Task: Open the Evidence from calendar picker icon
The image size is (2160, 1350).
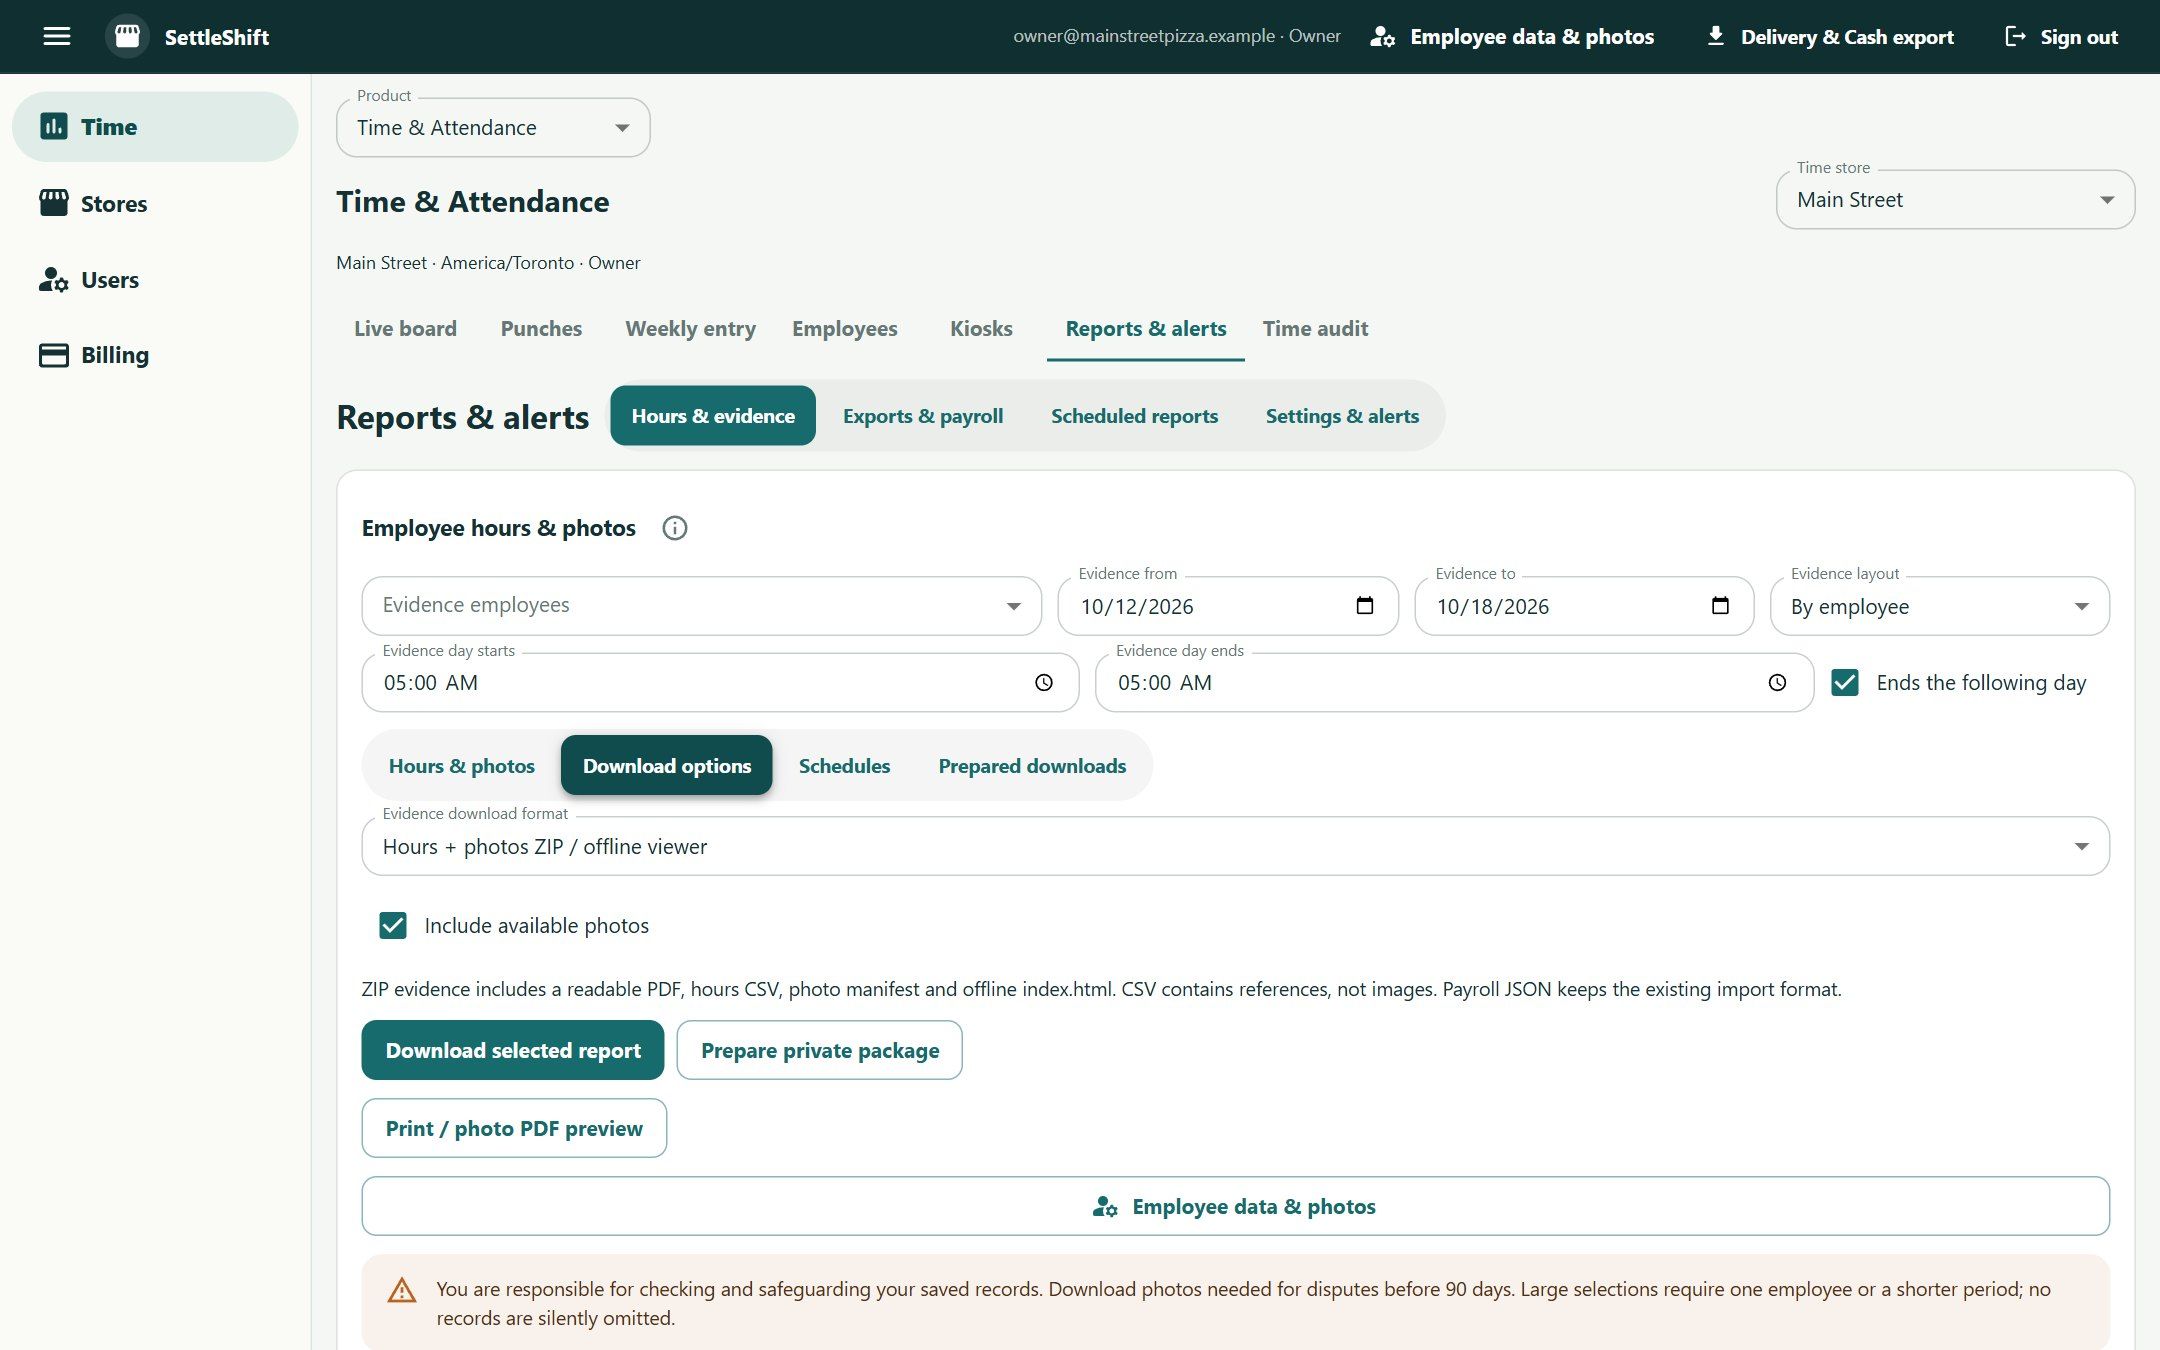Action: point(1365,606)
